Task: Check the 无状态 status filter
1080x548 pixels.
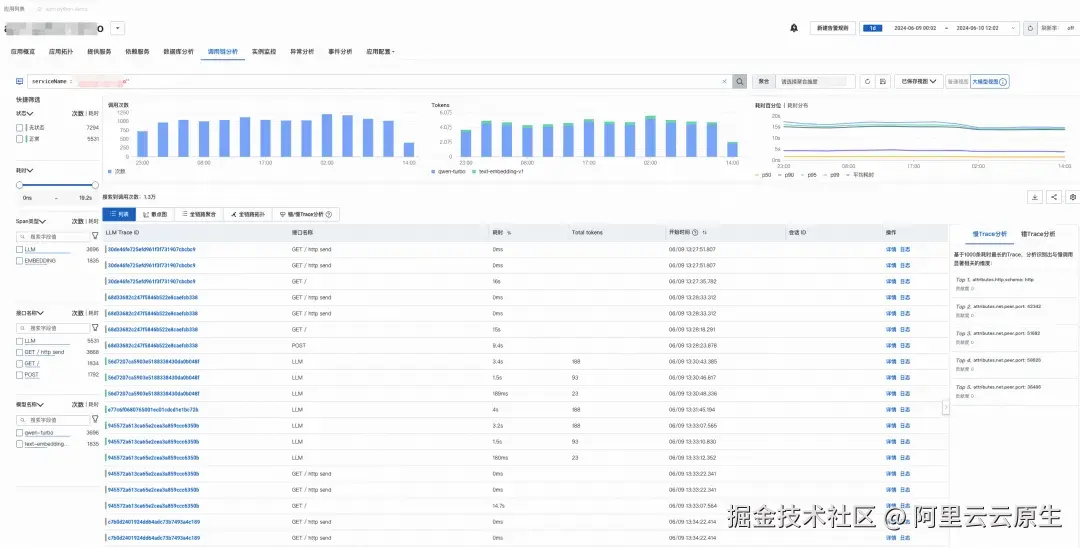Action: click(19, 127)
